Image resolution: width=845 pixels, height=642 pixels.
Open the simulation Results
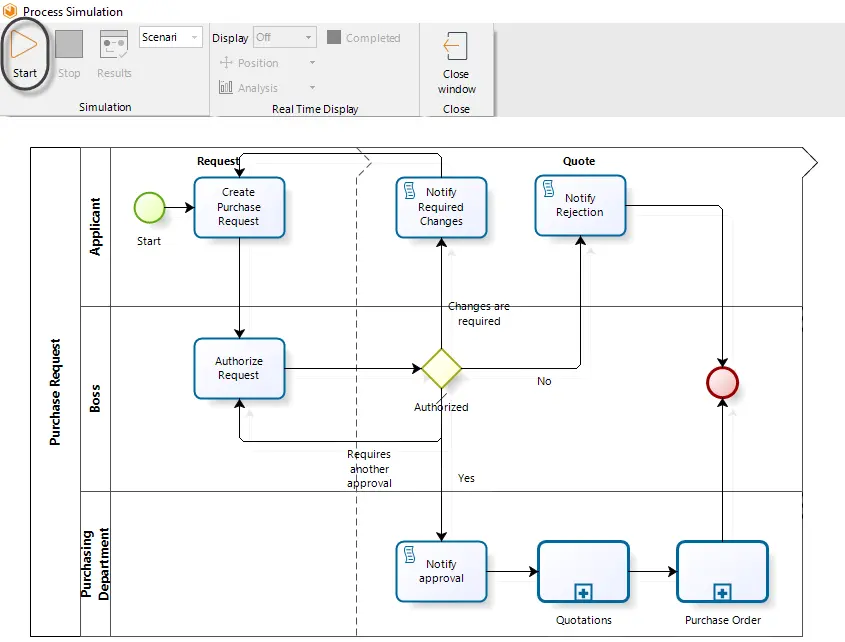click(x=114, y=54)
